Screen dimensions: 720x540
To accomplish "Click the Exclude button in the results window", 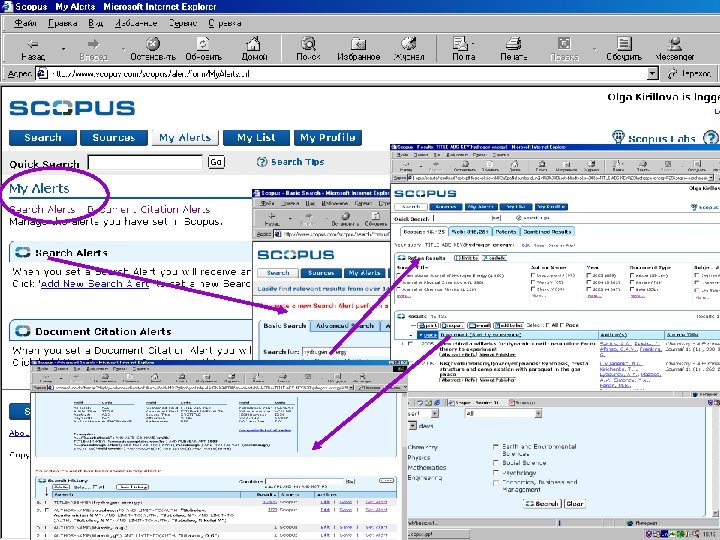I will point(494,258).
